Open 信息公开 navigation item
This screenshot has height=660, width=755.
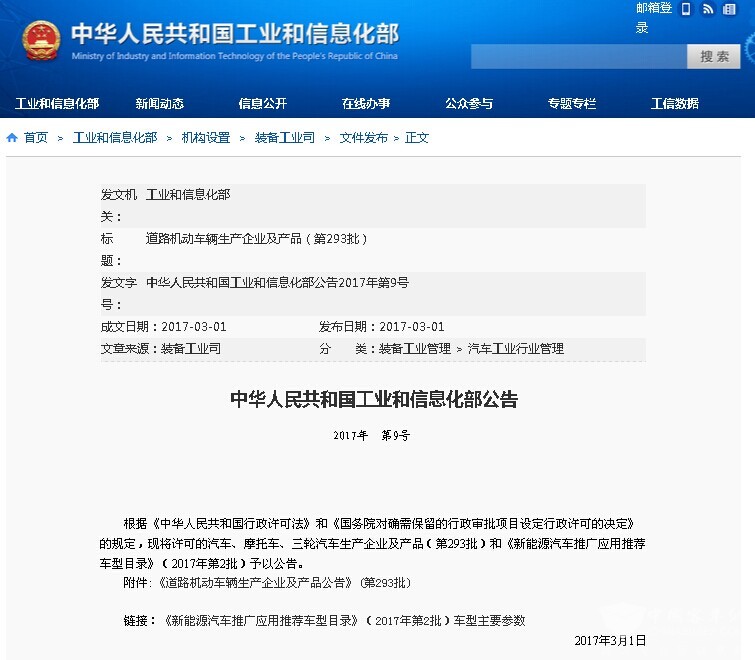[x=262, y=104]
